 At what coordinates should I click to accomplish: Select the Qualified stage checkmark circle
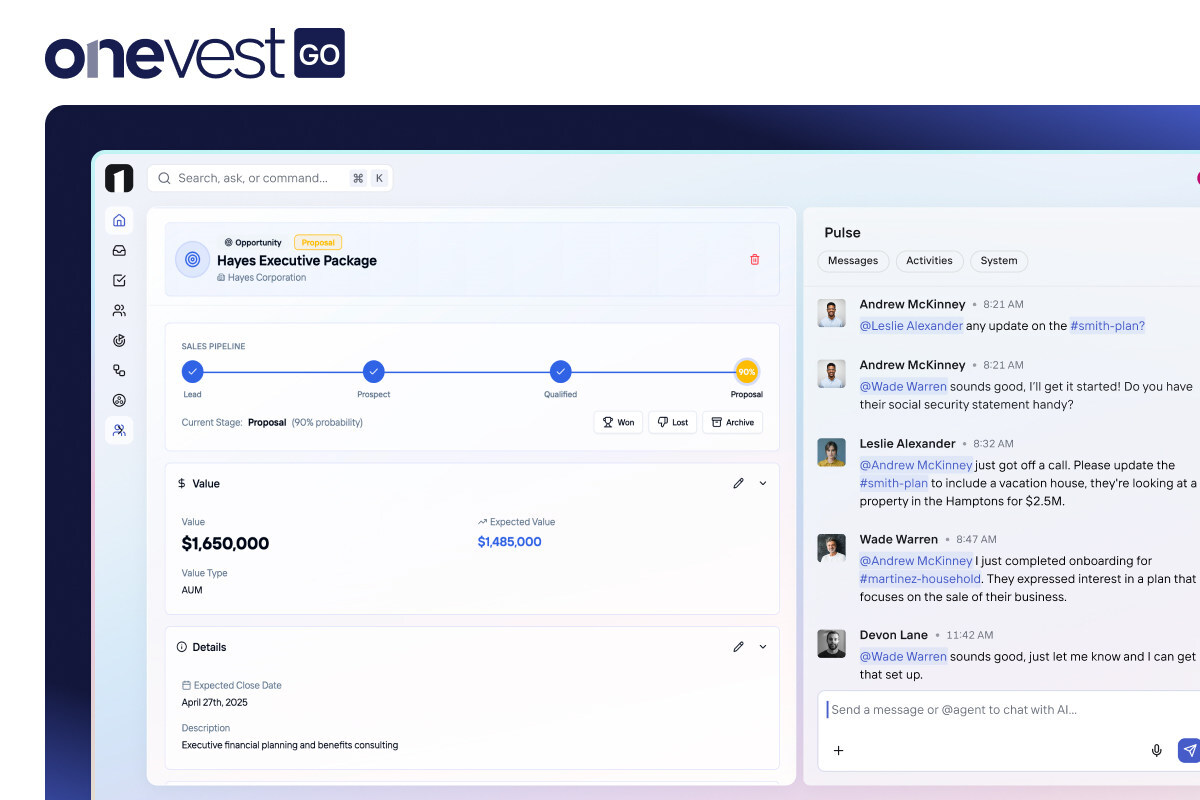tap(560, 372)
